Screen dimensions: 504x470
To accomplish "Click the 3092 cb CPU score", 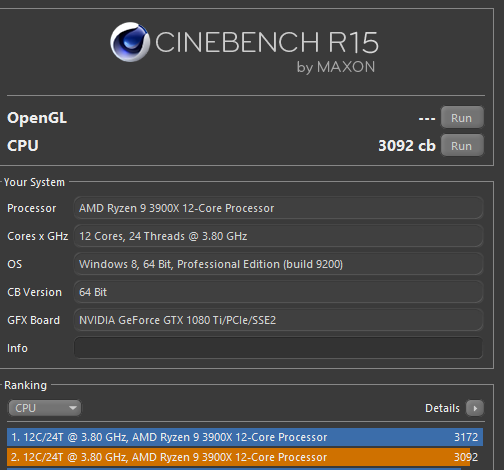I will pos(407,146).
